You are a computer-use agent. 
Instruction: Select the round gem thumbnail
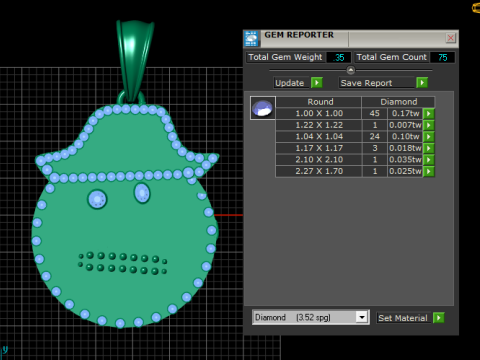pyautogui.click(x=263, y=108)
